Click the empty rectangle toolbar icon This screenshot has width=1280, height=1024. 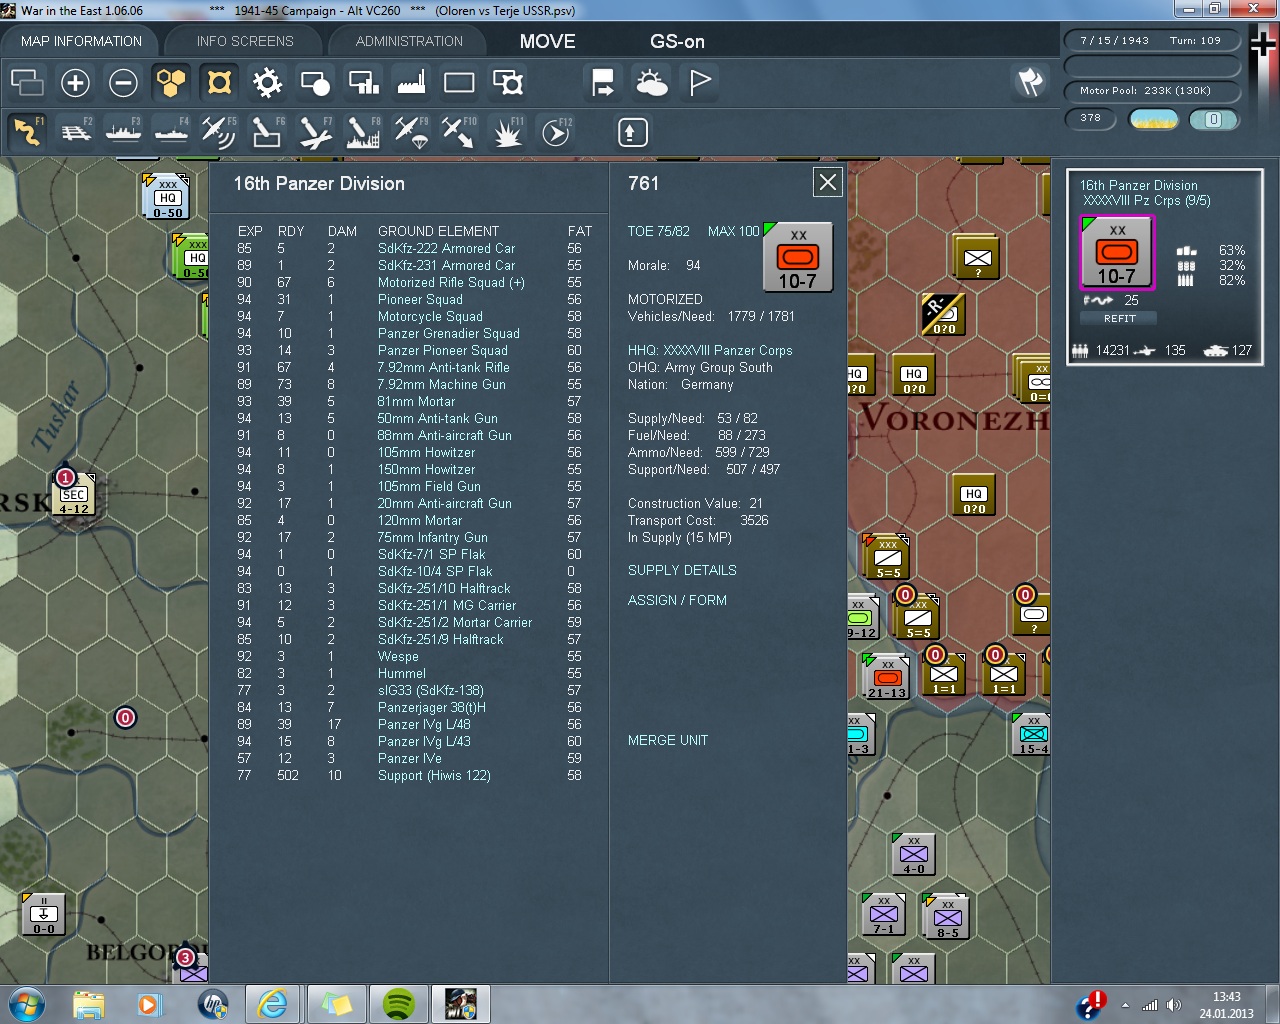[x=459, y=82]
